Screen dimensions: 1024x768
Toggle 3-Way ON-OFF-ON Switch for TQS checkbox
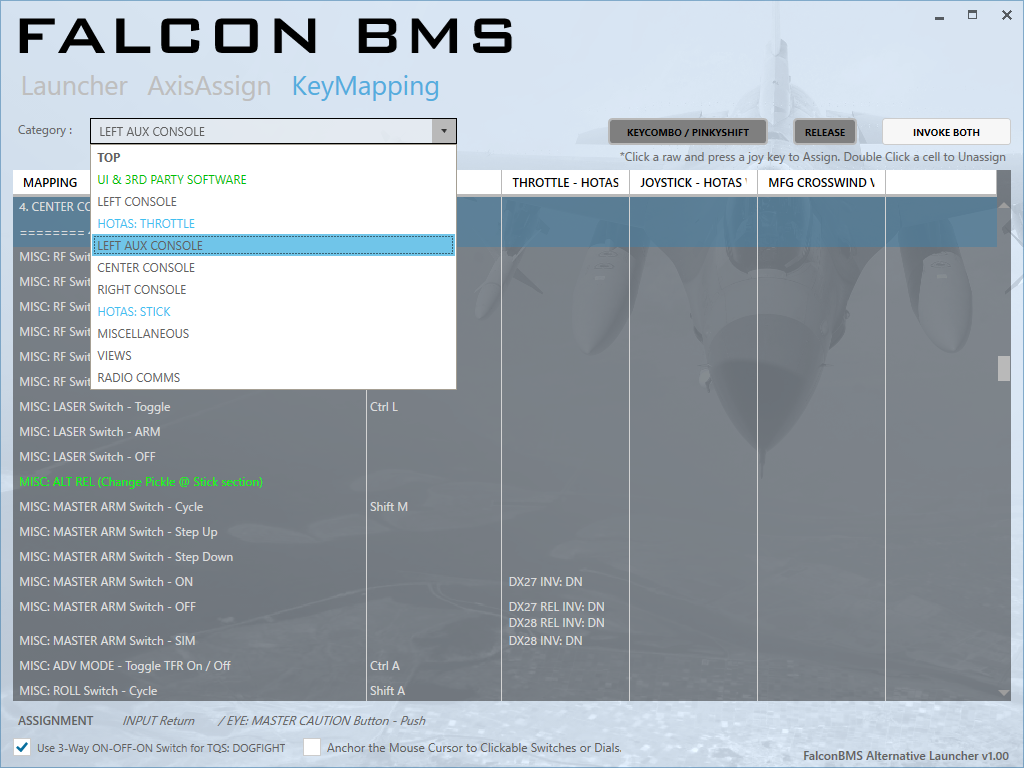[x=22, y=747]
